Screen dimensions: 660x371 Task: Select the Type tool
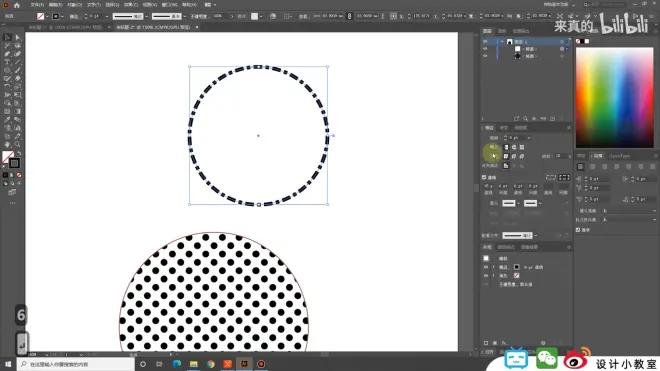point(7,62)
